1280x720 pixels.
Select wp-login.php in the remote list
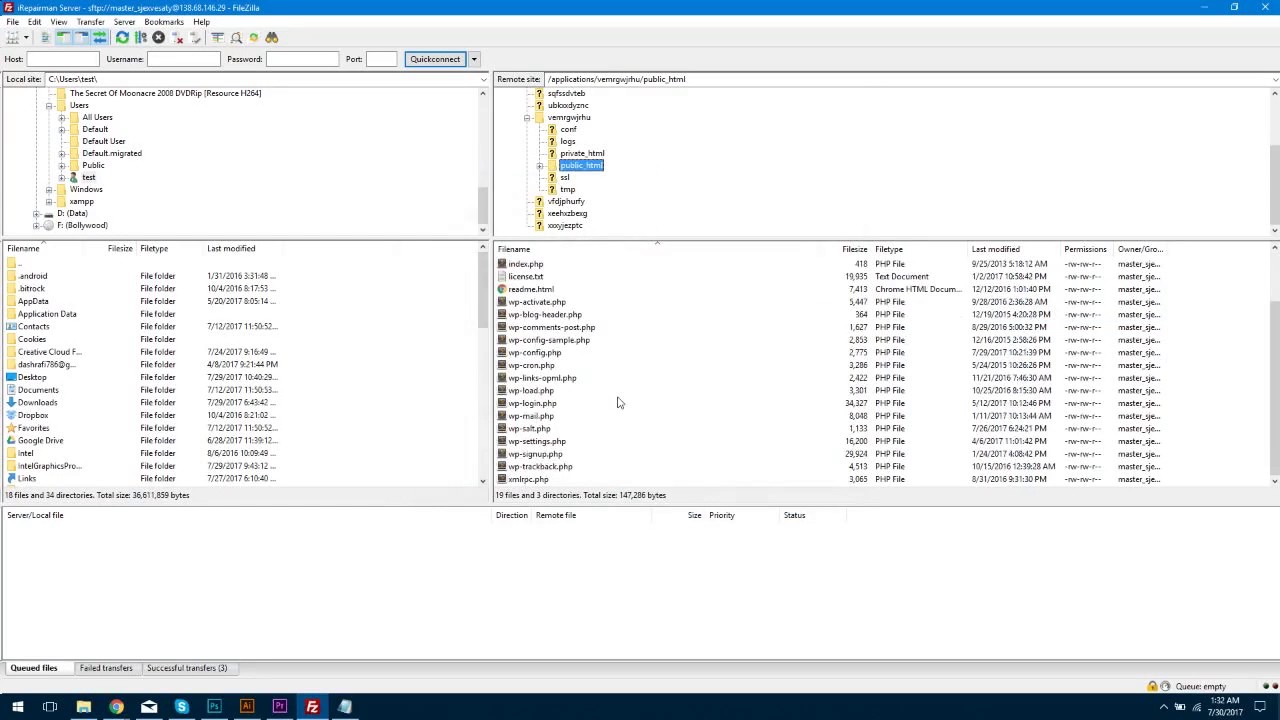coord(532,403)
